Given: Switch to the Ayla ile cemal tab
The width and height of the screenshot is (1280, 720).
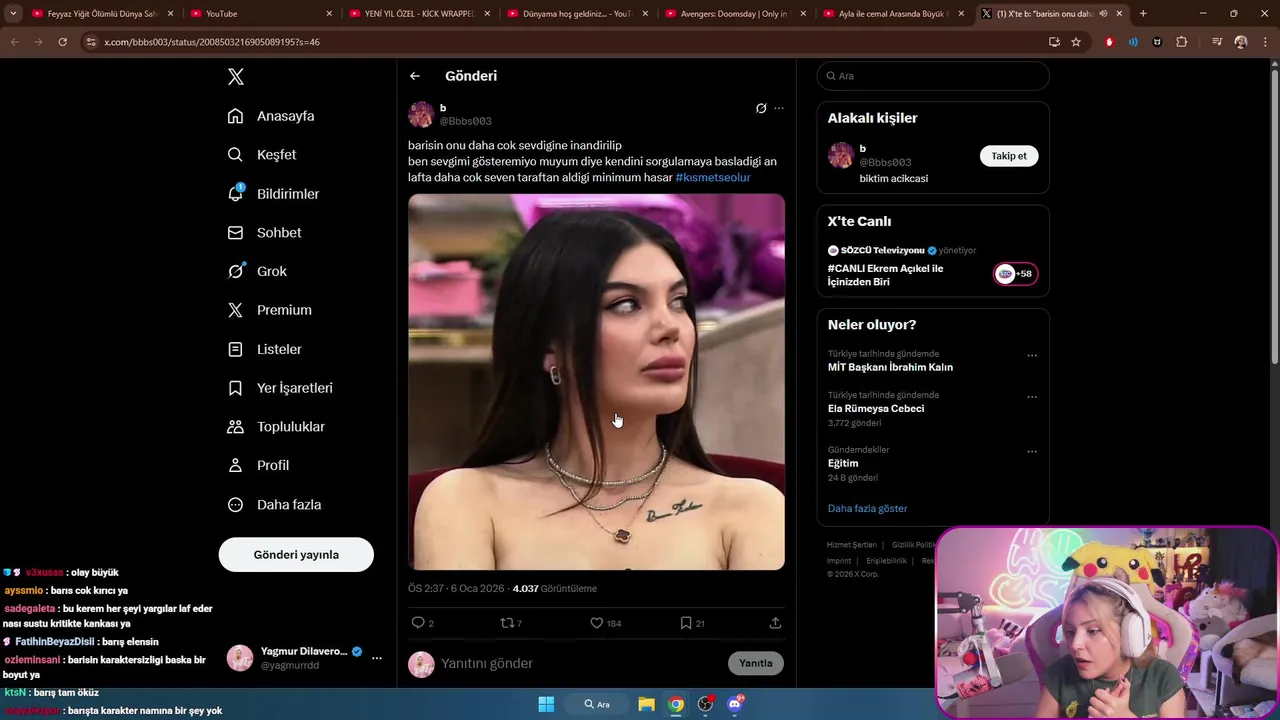Looking at the screenshot, I should 893,14.
